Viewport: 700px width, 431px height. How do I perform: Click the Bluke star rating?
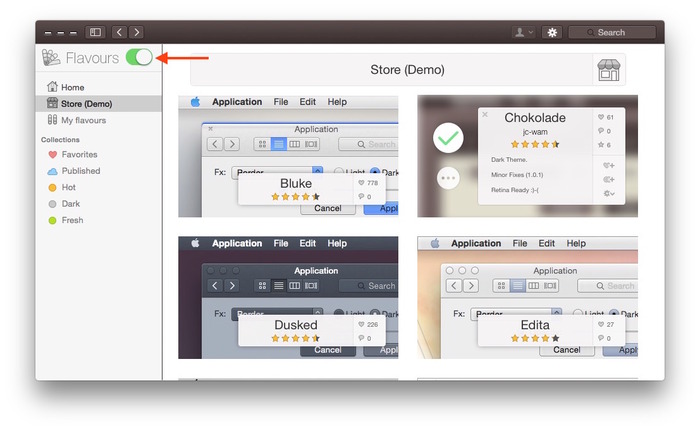pos(296,197)
